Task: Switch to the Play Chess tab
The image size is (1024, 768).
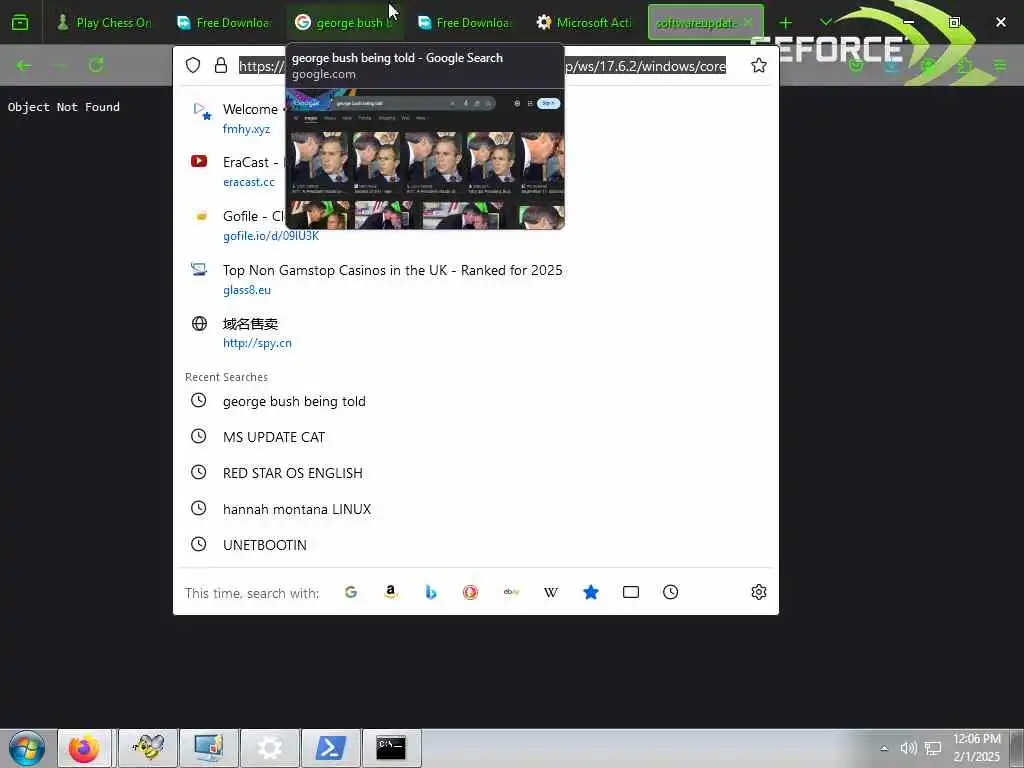Action: [103, 23]
